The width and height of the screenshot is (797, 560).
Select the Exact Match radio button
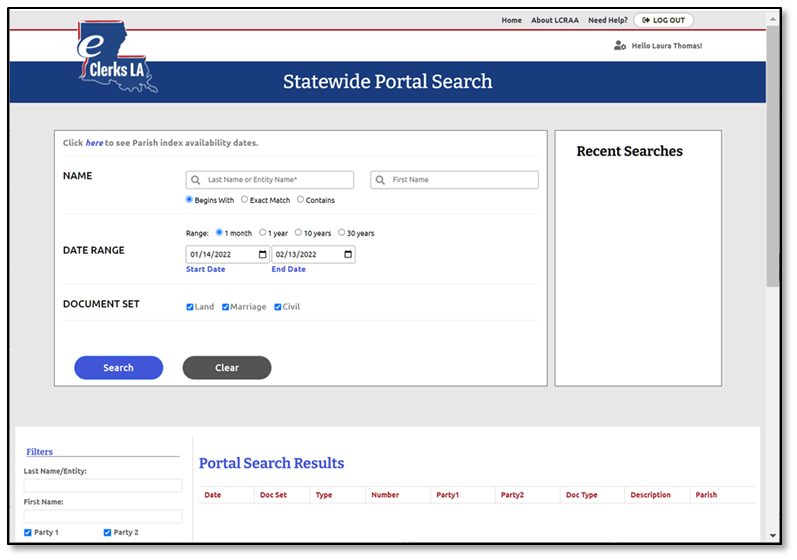(x=245, y=200)
